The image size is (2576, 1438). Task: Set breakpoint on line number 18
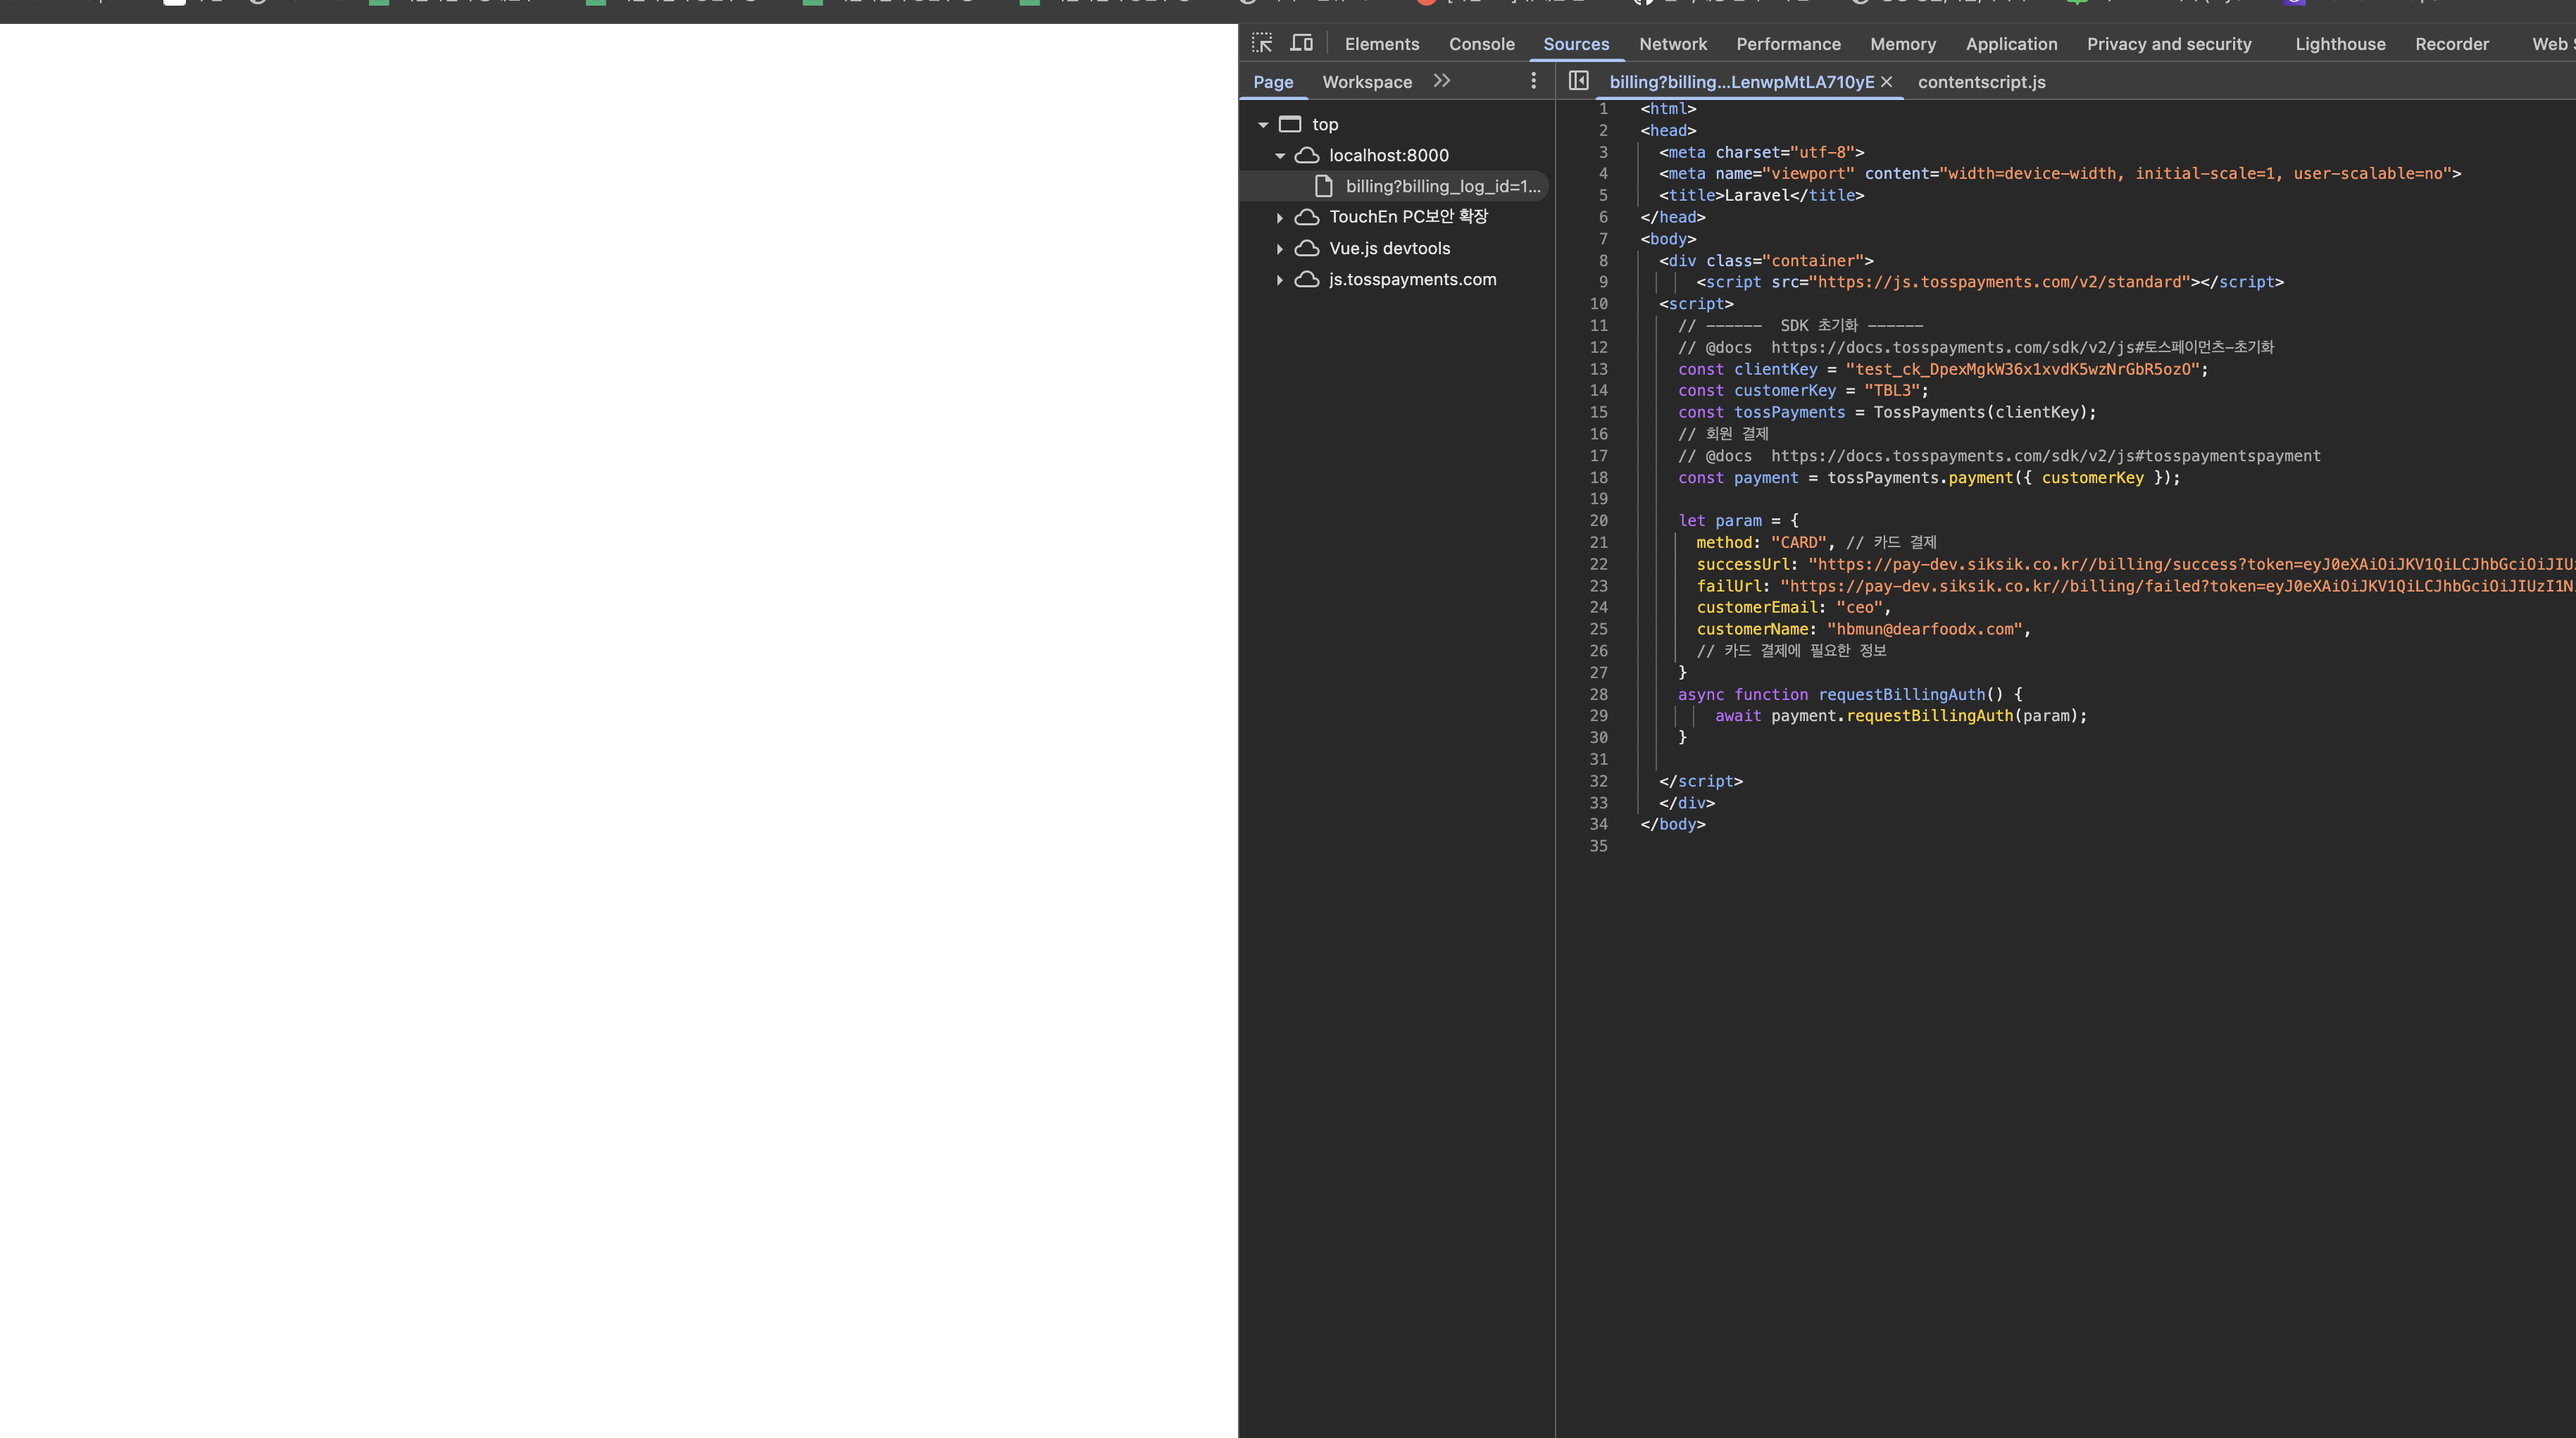(1598, 478)
